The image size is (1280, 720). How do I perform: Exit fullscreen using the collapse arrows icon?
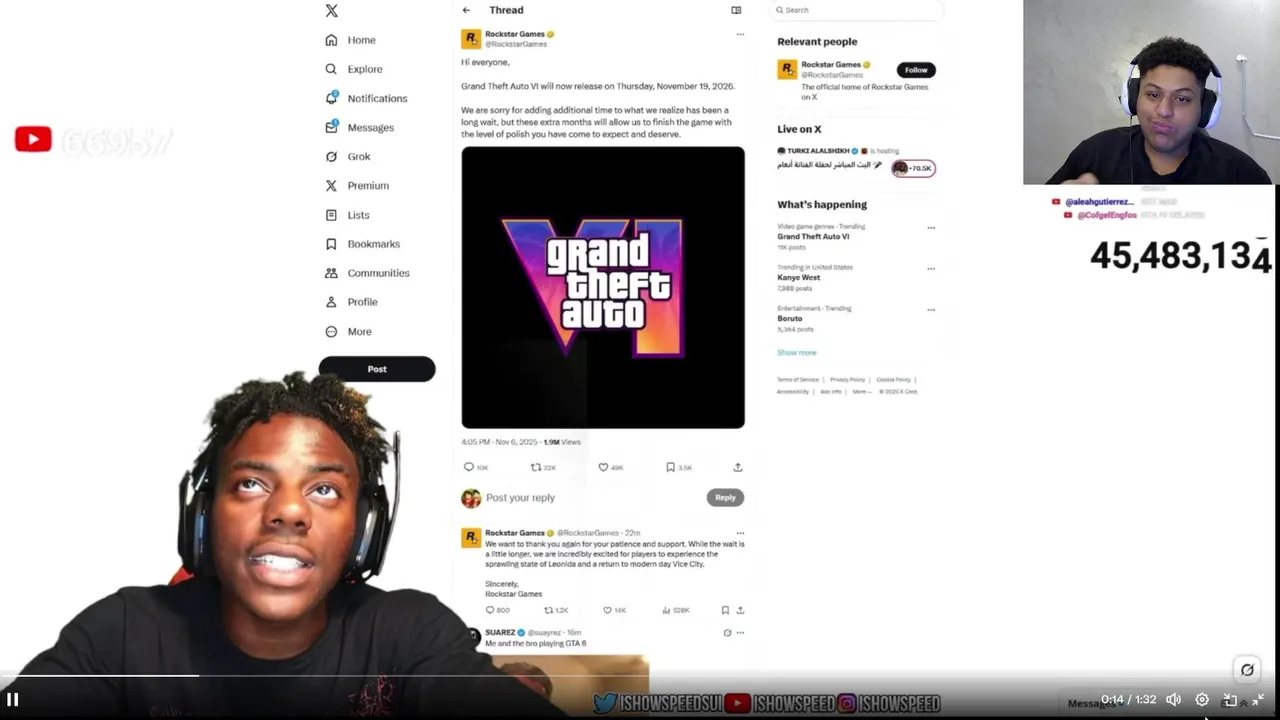(1258, 700)
